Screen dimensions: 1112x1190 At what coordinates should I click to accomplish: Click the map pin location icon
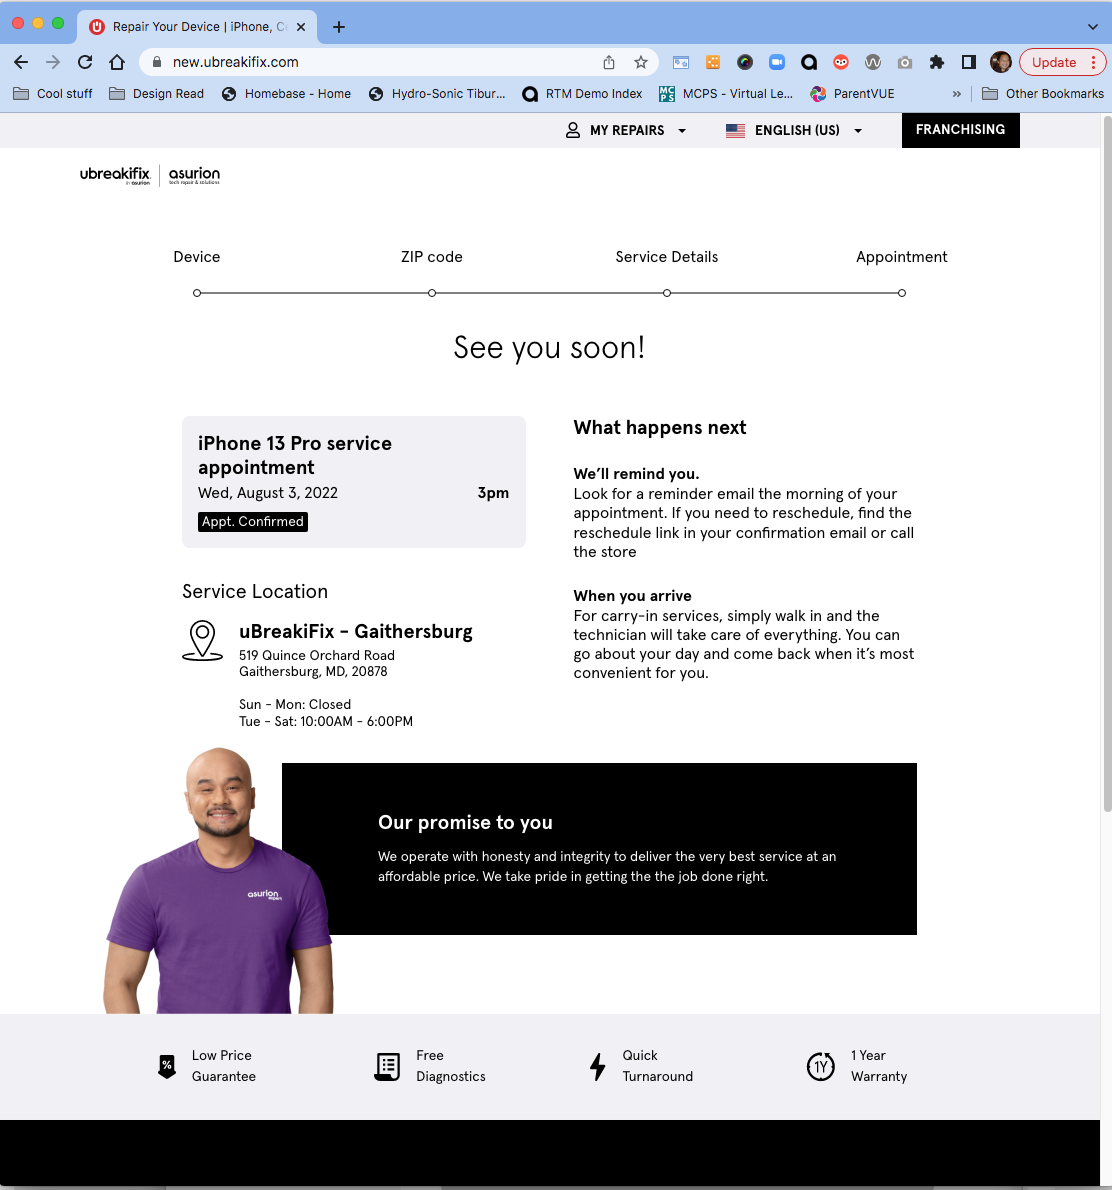click(203, 641)
